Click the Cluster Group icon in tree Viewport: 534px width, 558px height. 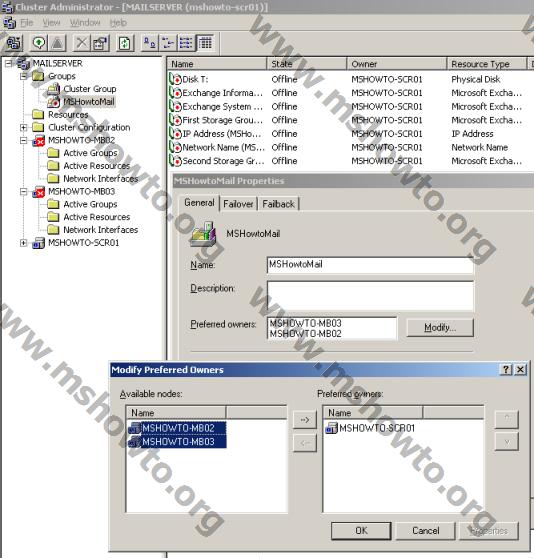click(x=54, y=89)
